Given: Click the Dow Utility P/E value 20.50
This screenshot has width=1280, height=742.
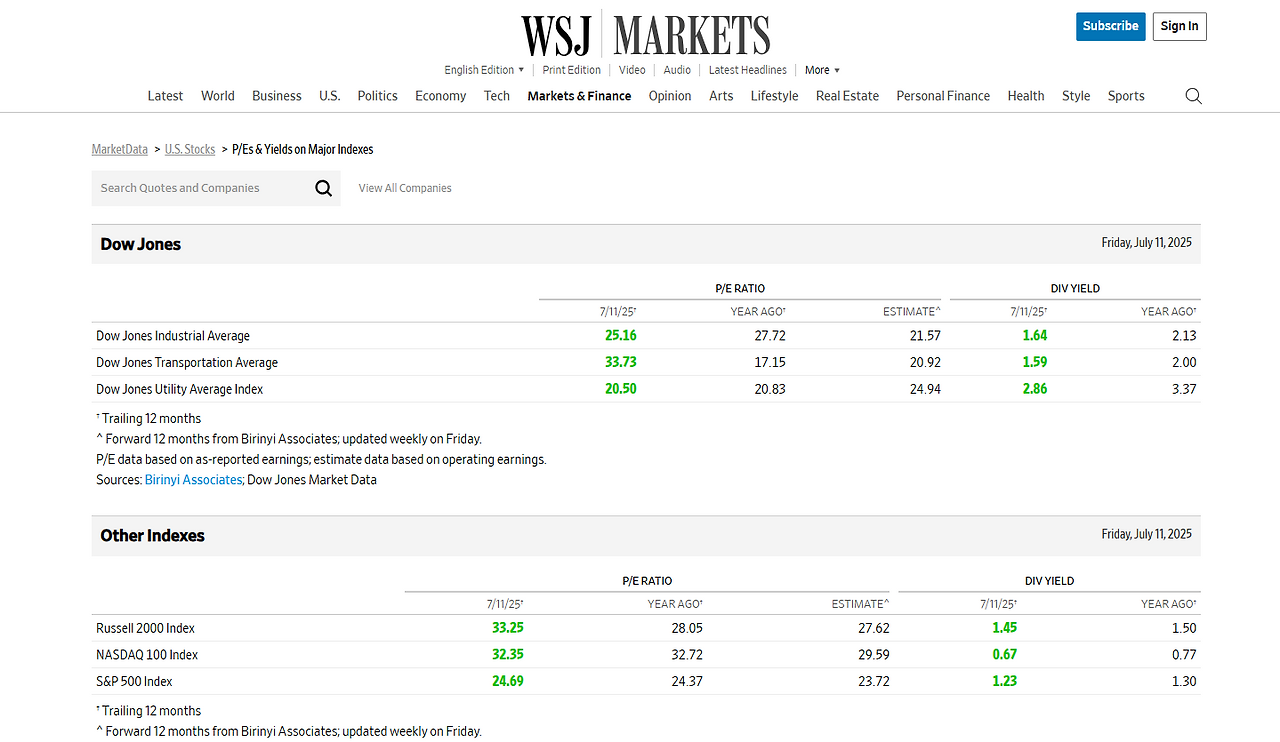Looking at the screenshot, I should coord(621,389).
